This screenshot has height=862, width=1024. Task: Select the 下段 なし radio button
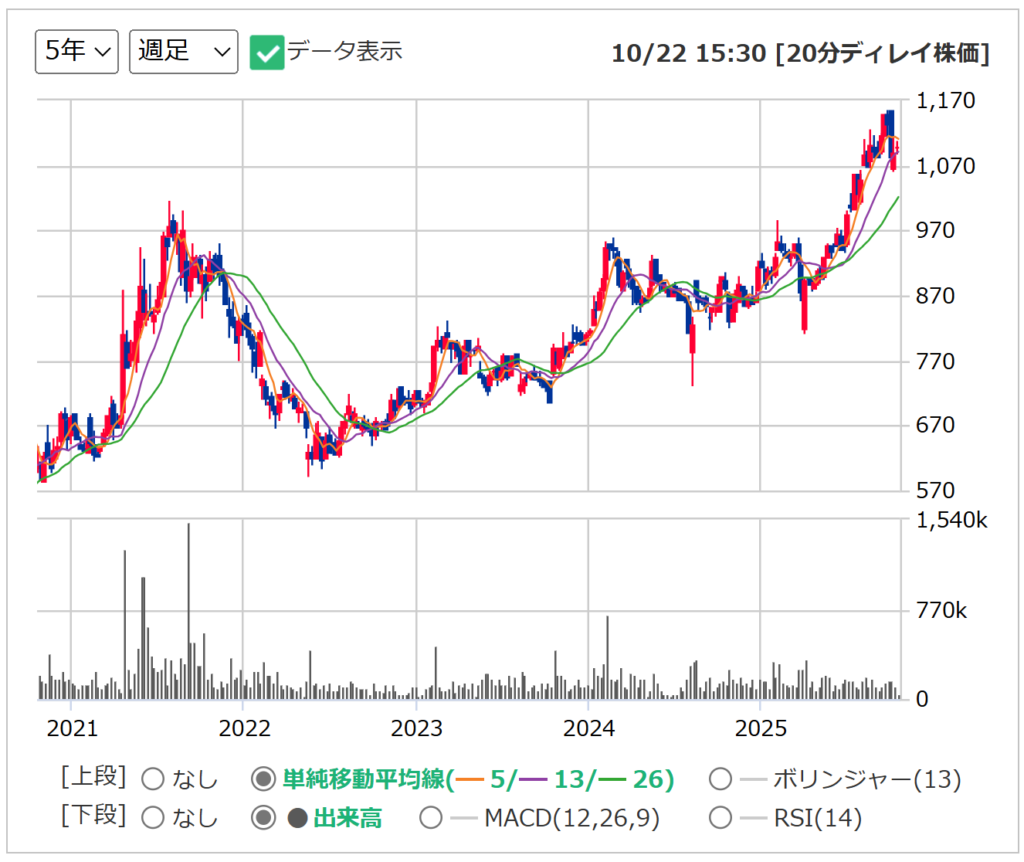click(153, 817)
